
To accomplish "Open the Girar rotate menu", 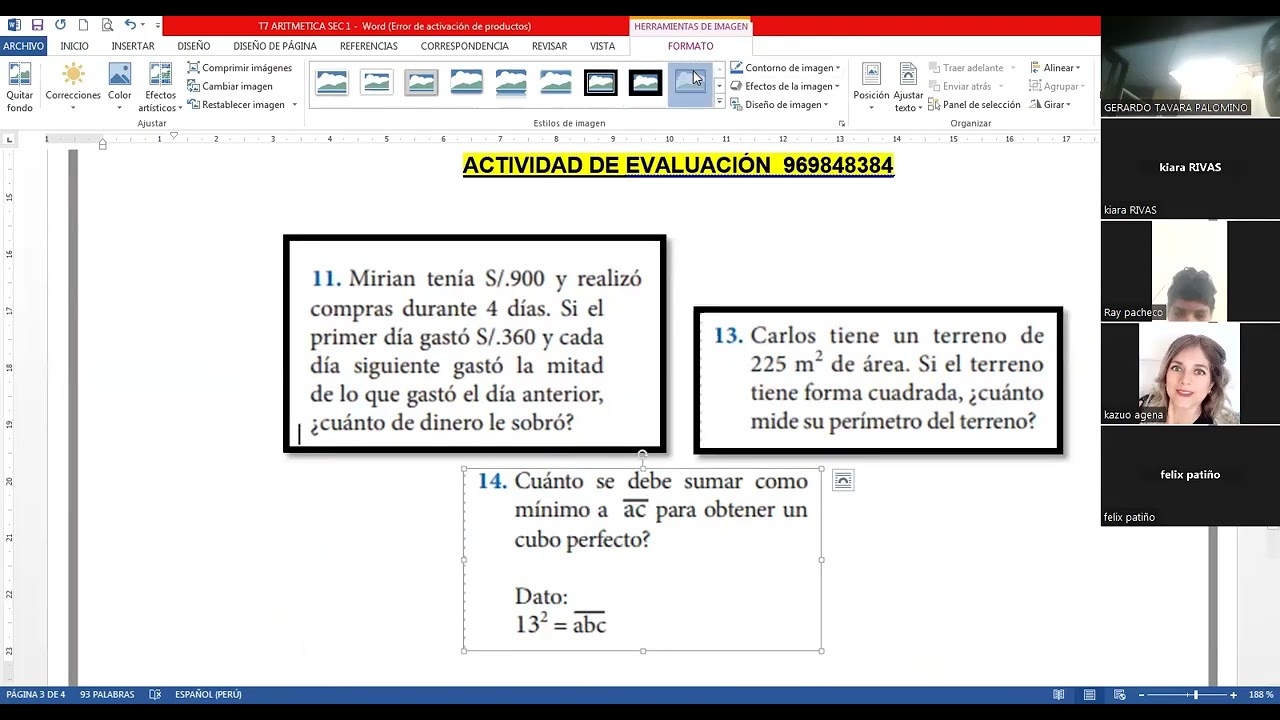I will point(1050,104).
